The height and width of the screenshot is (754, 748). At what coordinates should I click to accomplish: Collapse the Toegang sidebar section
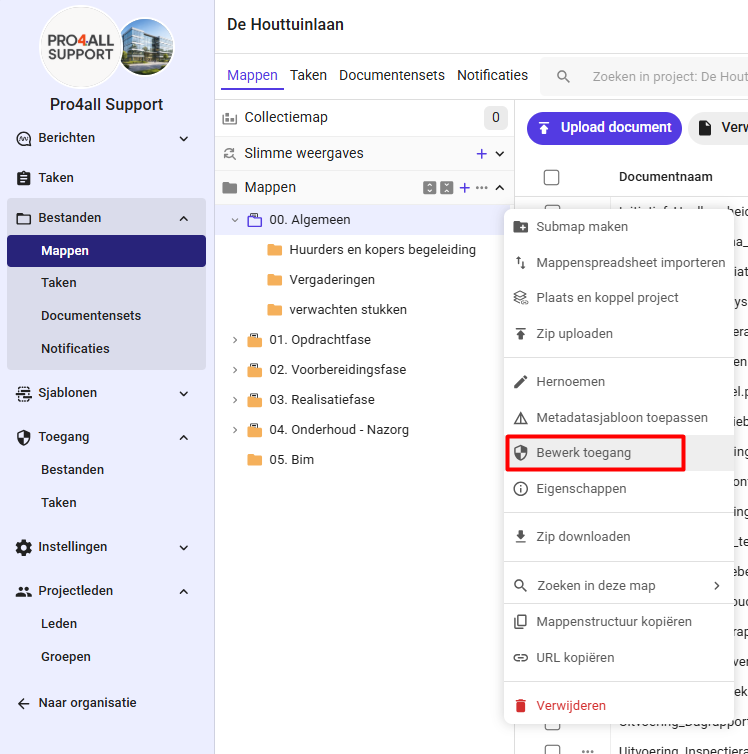tap(184, 438)
